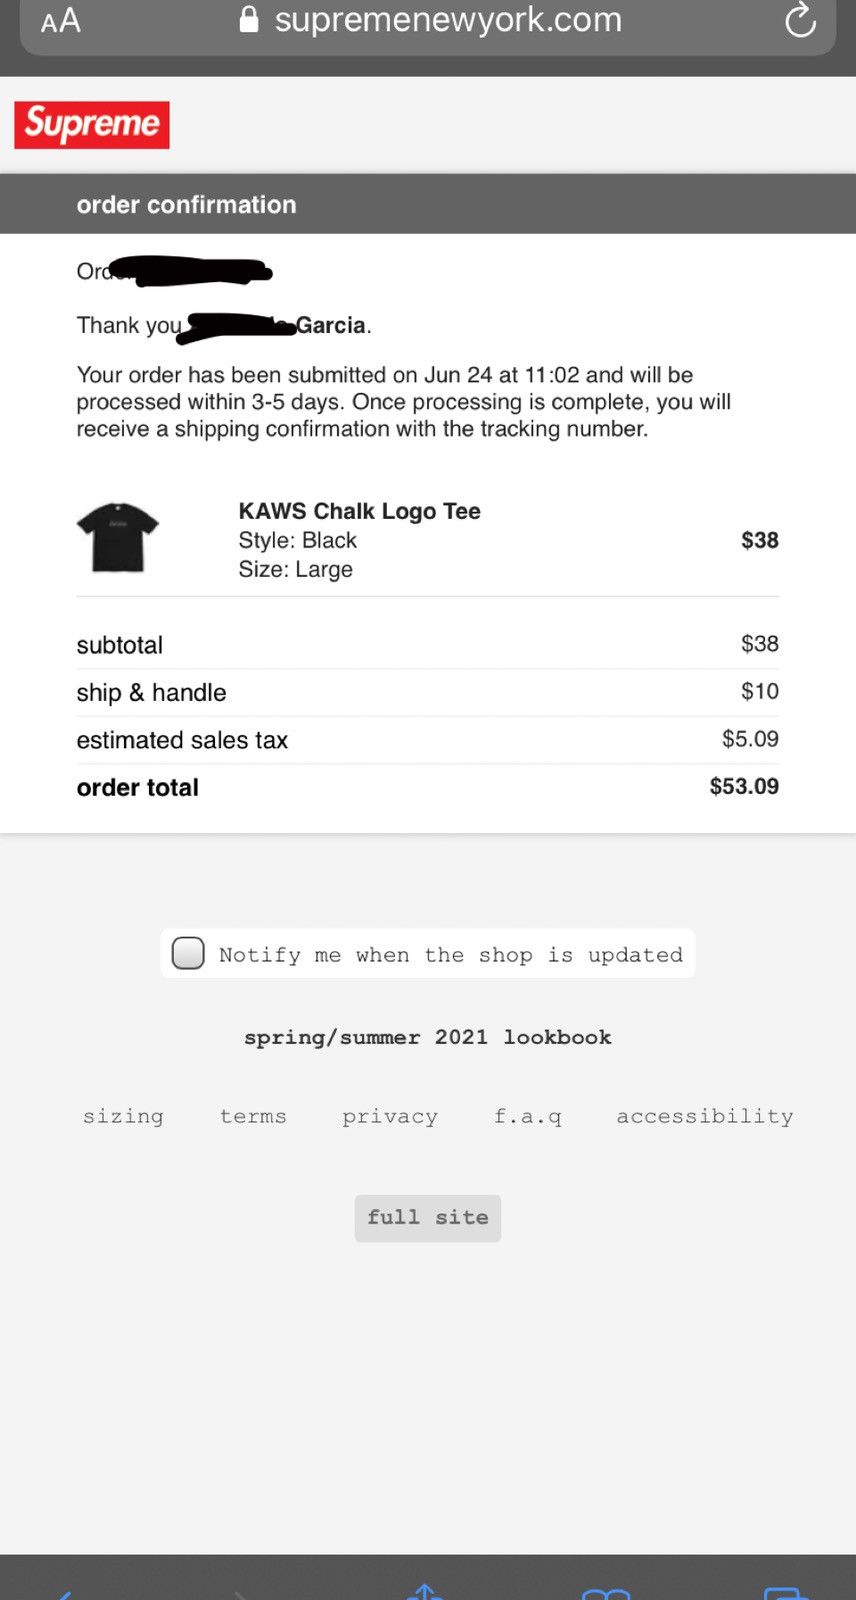The width and height of the screenshot is (856, 1600).
Task: Reload the supremenewyork.com page
Action: click(x=799, y=19)
